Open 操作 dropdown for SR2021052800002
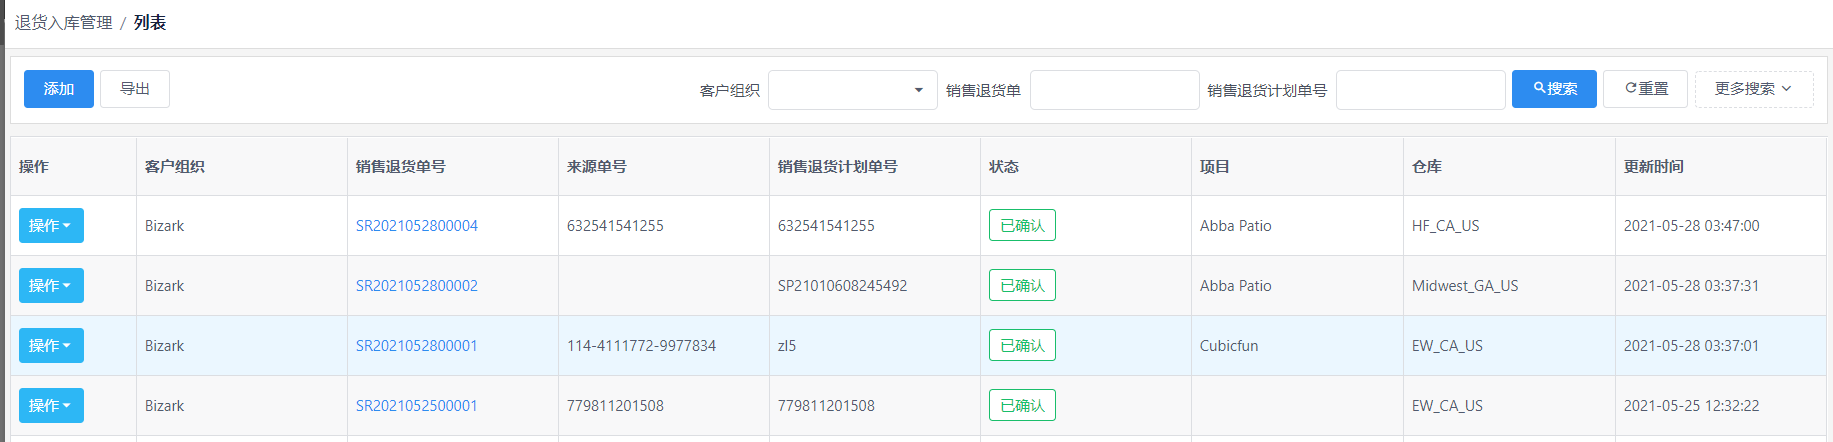Screen dimensions: 1833x442 pyautogui.click(x=51, y=286)
